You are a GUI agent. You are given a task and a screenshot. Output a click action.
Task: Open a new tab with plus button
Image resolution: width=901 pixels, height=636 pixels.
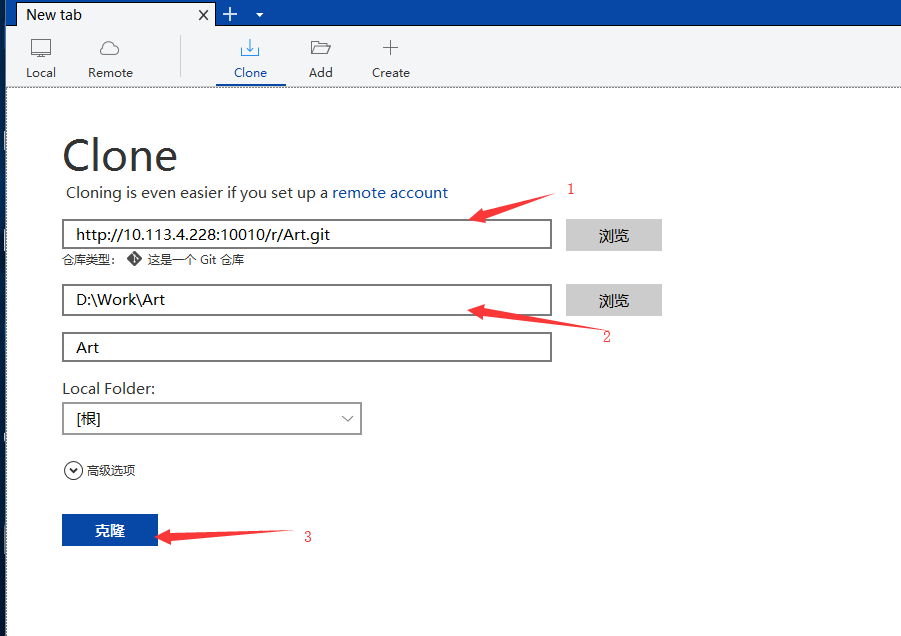coord(230,14)
